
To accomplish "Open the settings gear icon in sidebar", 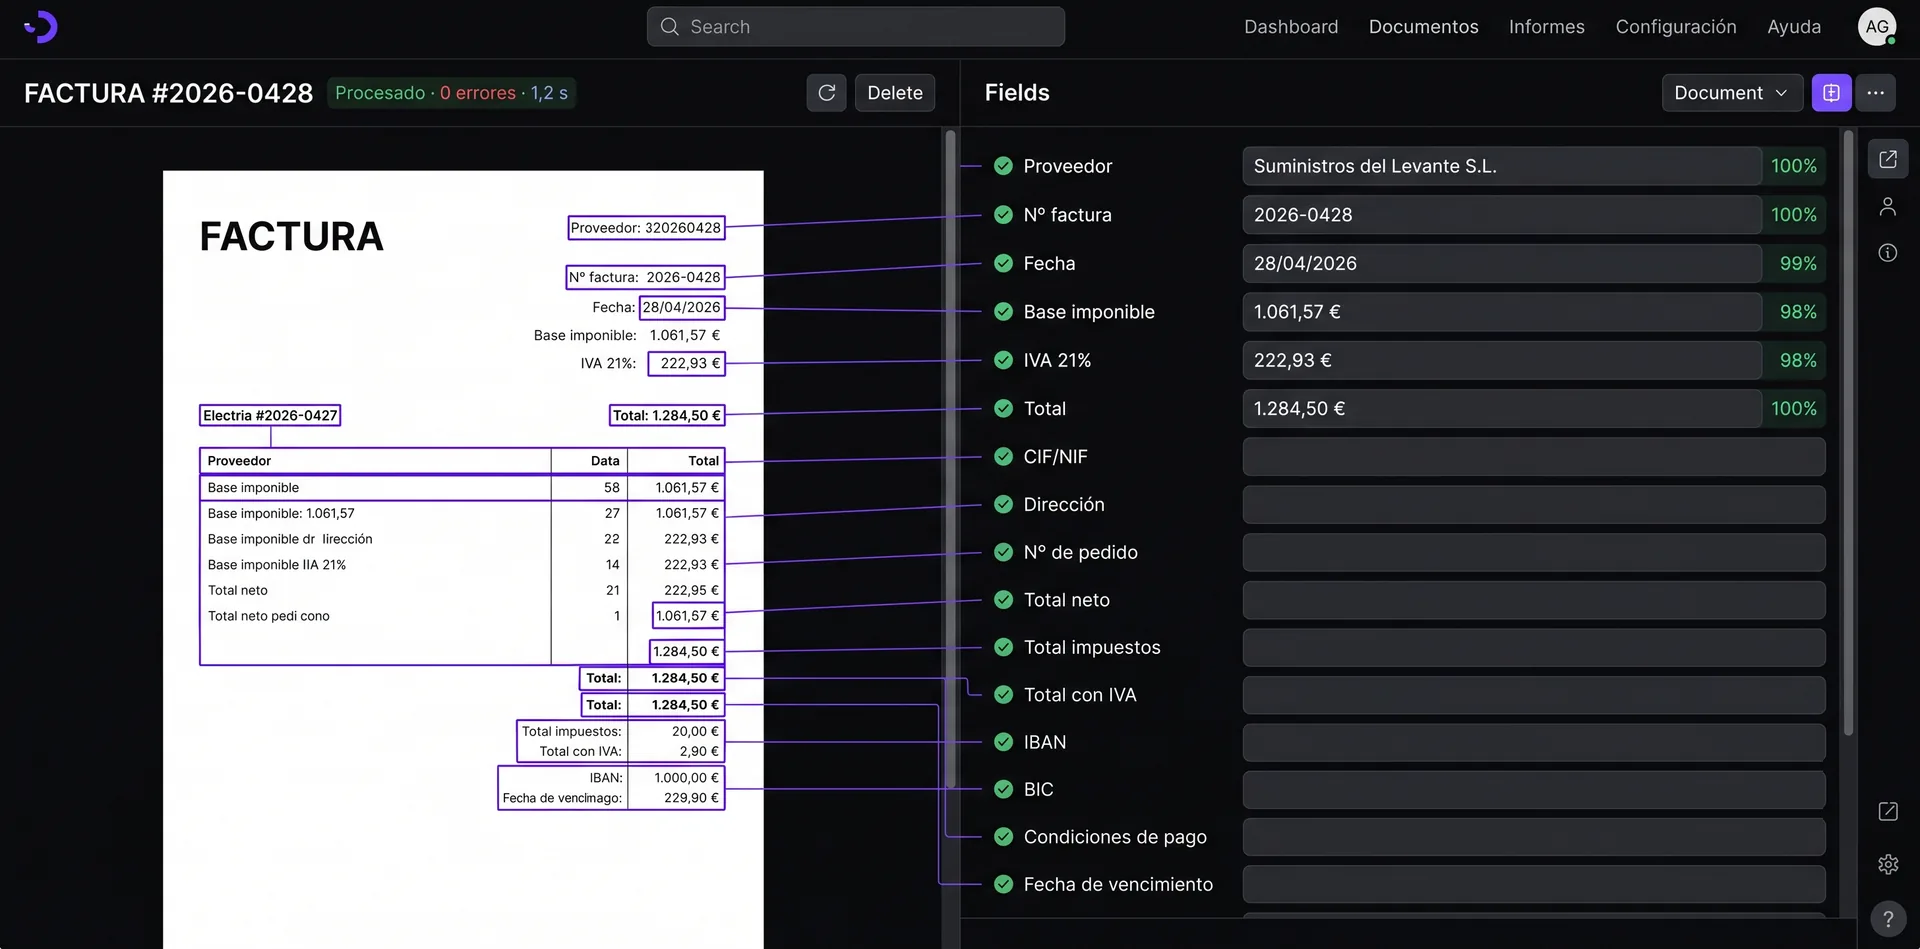I will pos(1888,864).
